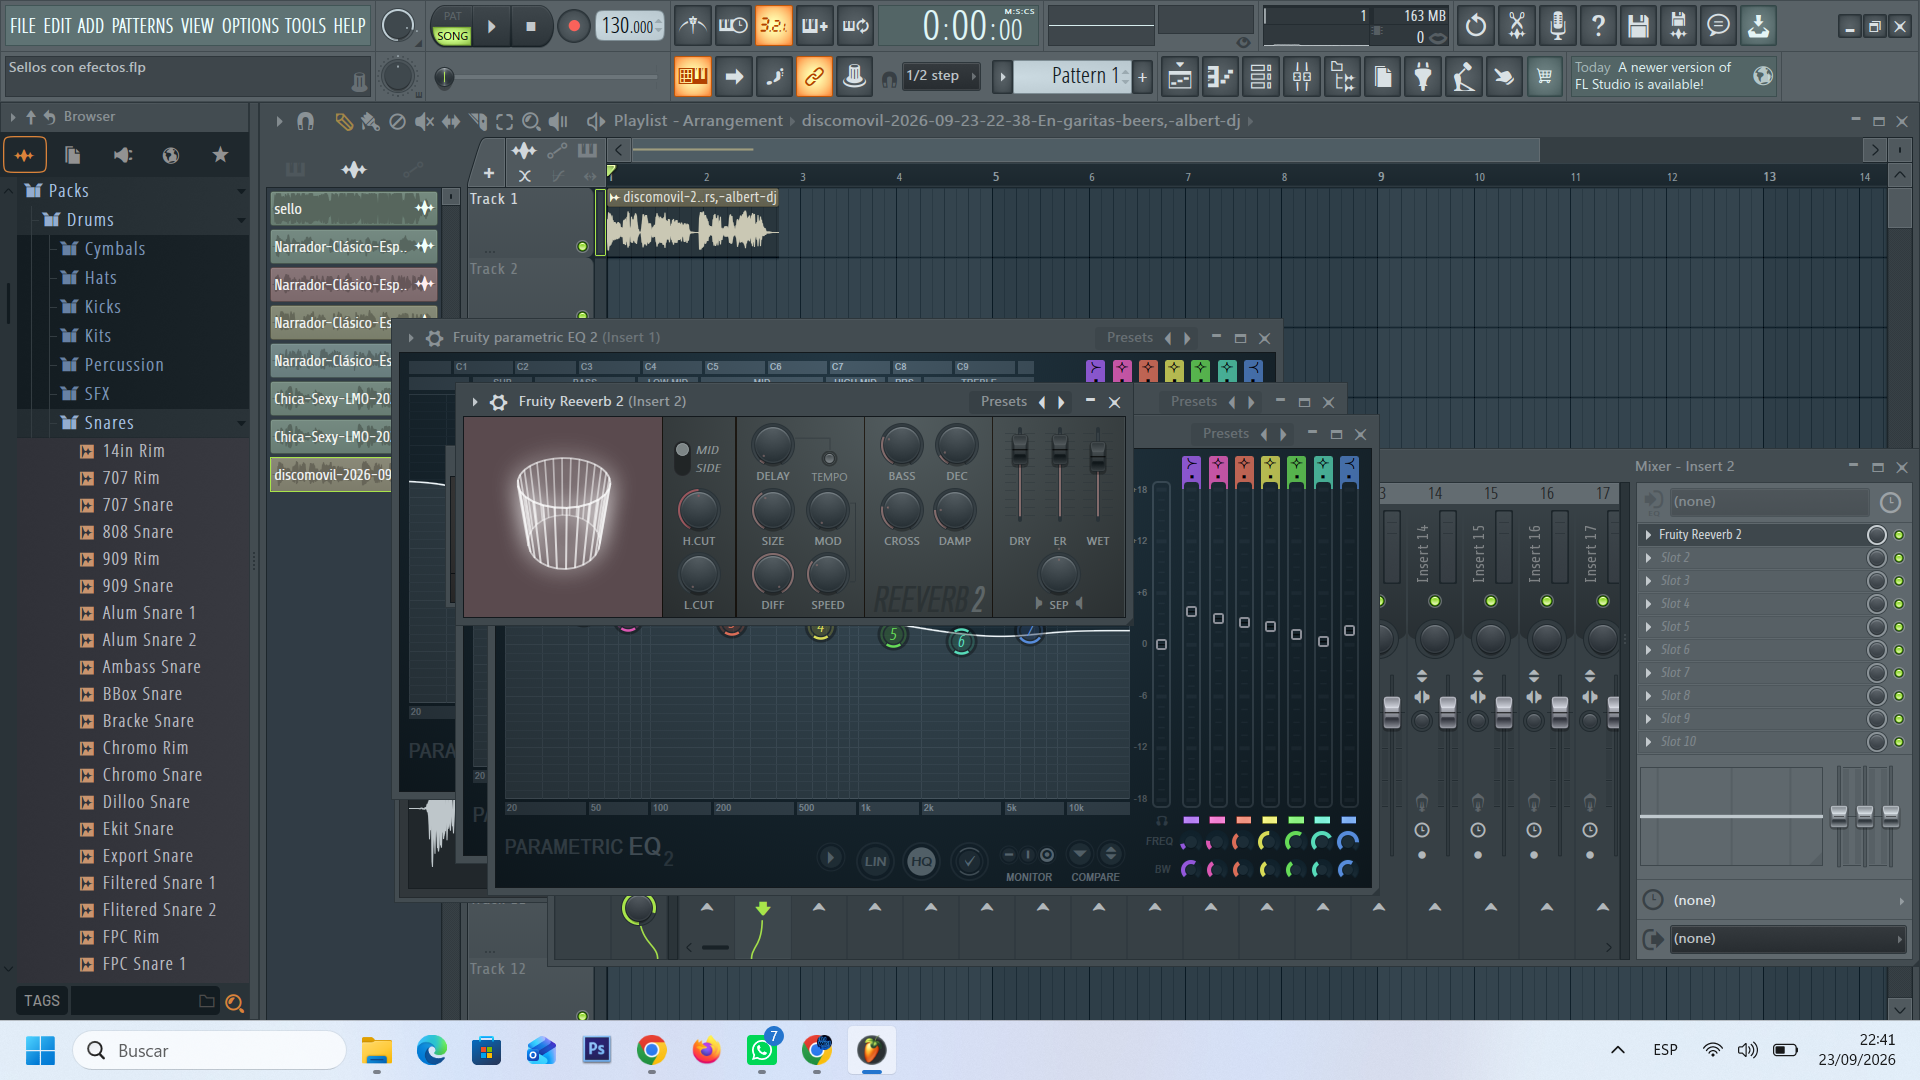Click the COMPARE button in Parametric EQ 2
This screenshot has height=1080, width=1920.
[1095, 877]
